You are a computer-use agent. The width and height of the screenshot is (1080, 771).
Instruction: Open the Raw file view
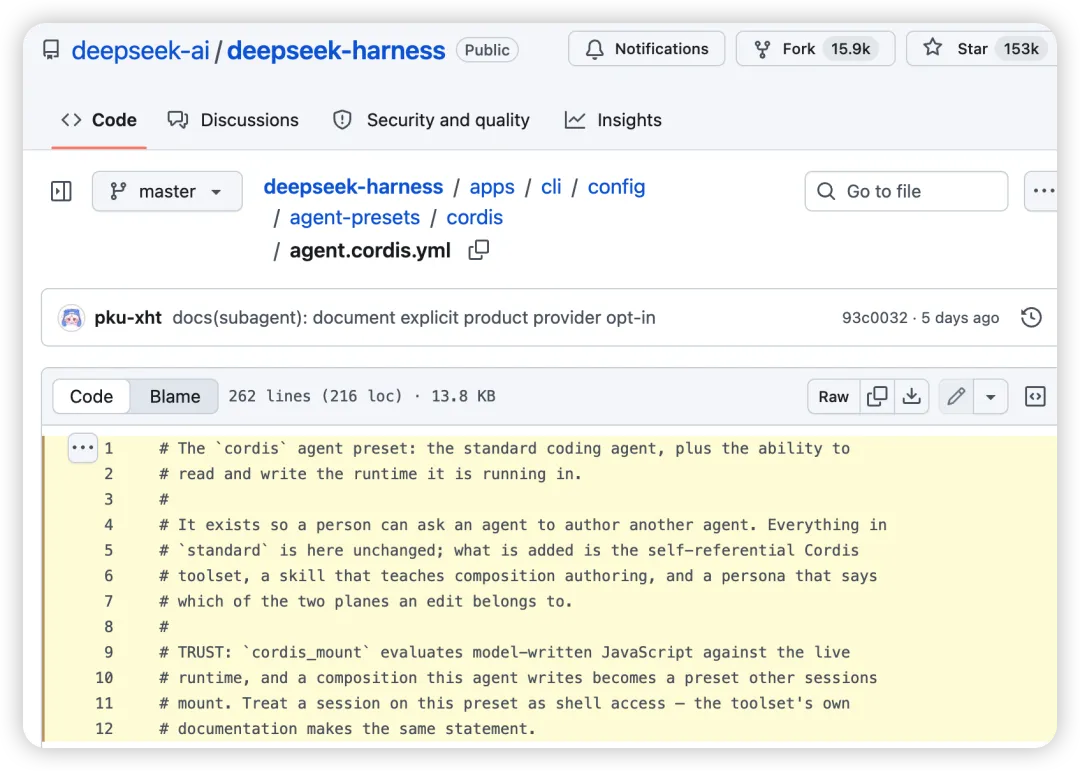[x=833, y=396]
